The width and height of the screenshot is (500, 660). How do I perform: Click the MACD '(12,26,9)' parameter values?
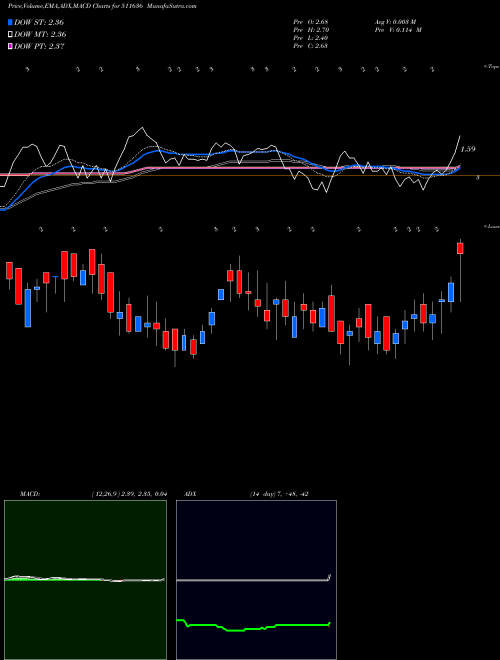[x=129, y=494]
